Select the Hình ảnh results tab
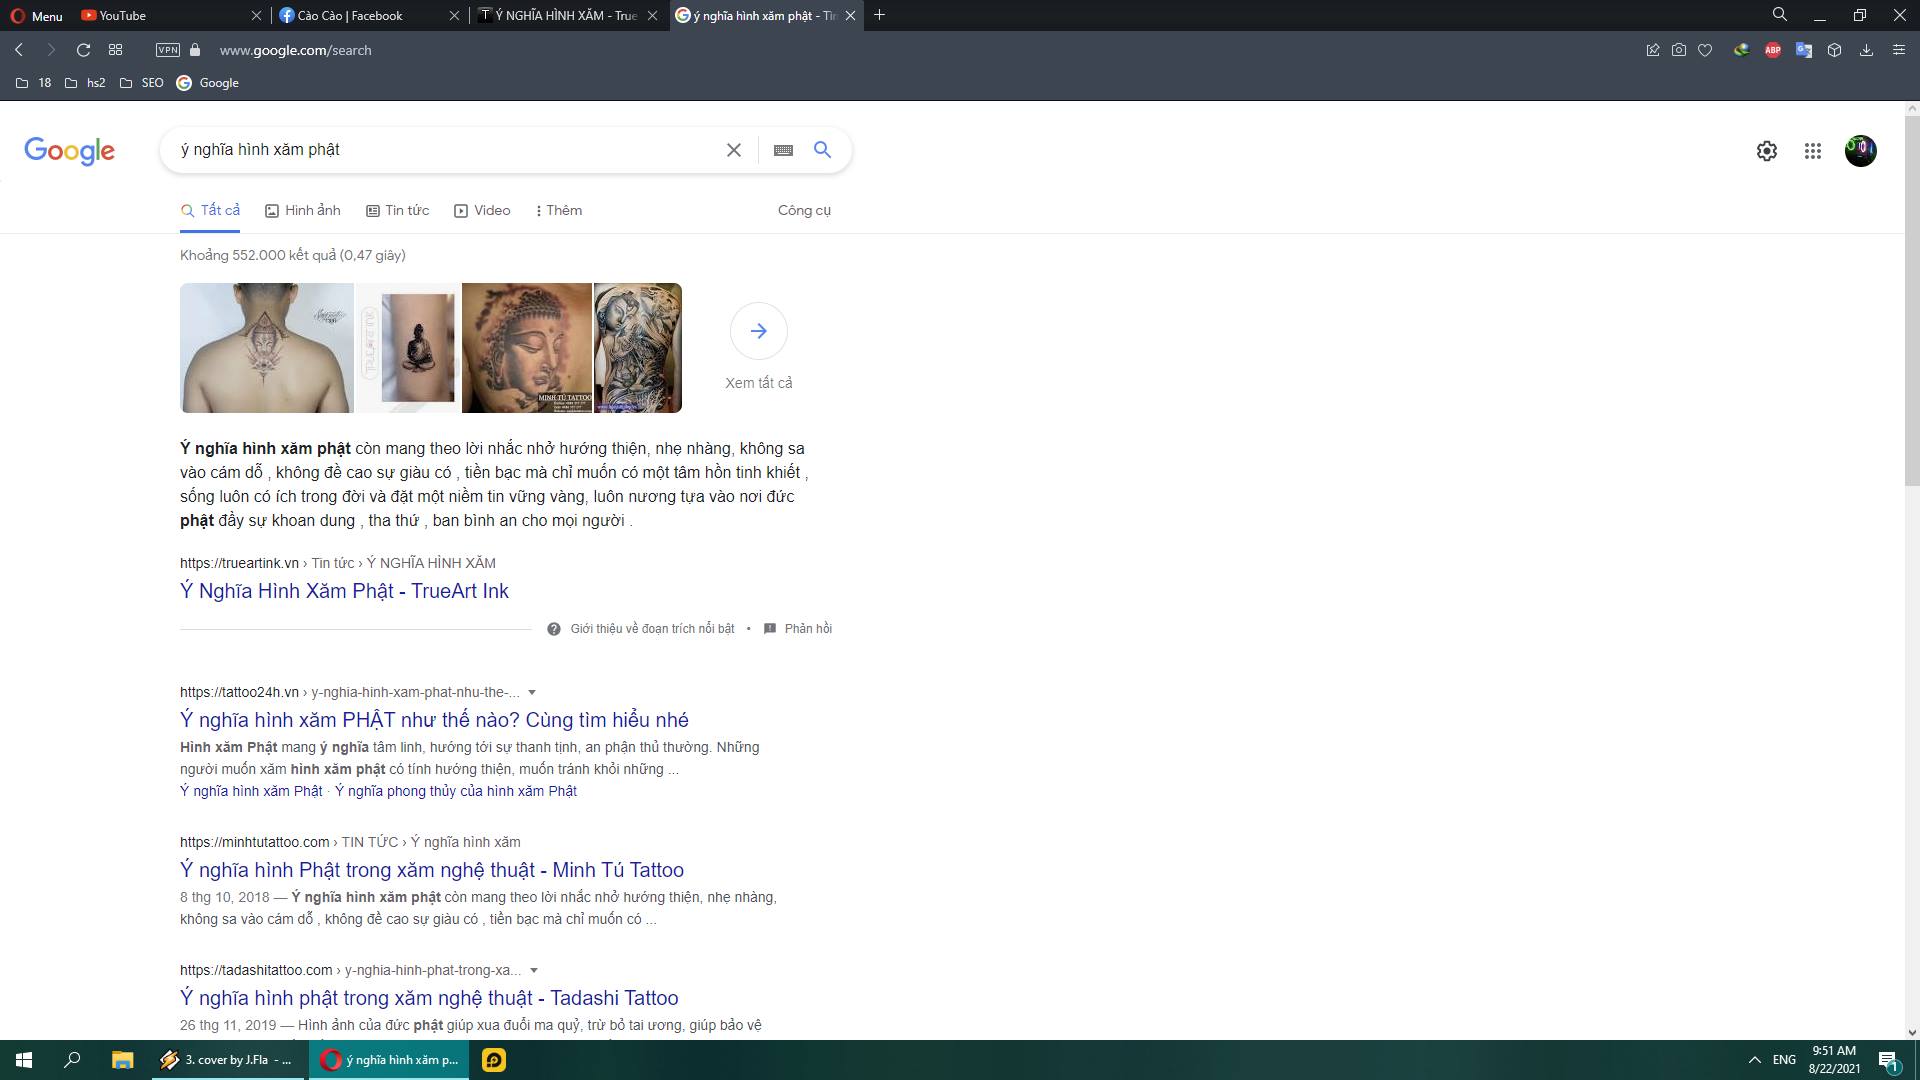This screenshot has height=1080, width=1920. [303, 211]
